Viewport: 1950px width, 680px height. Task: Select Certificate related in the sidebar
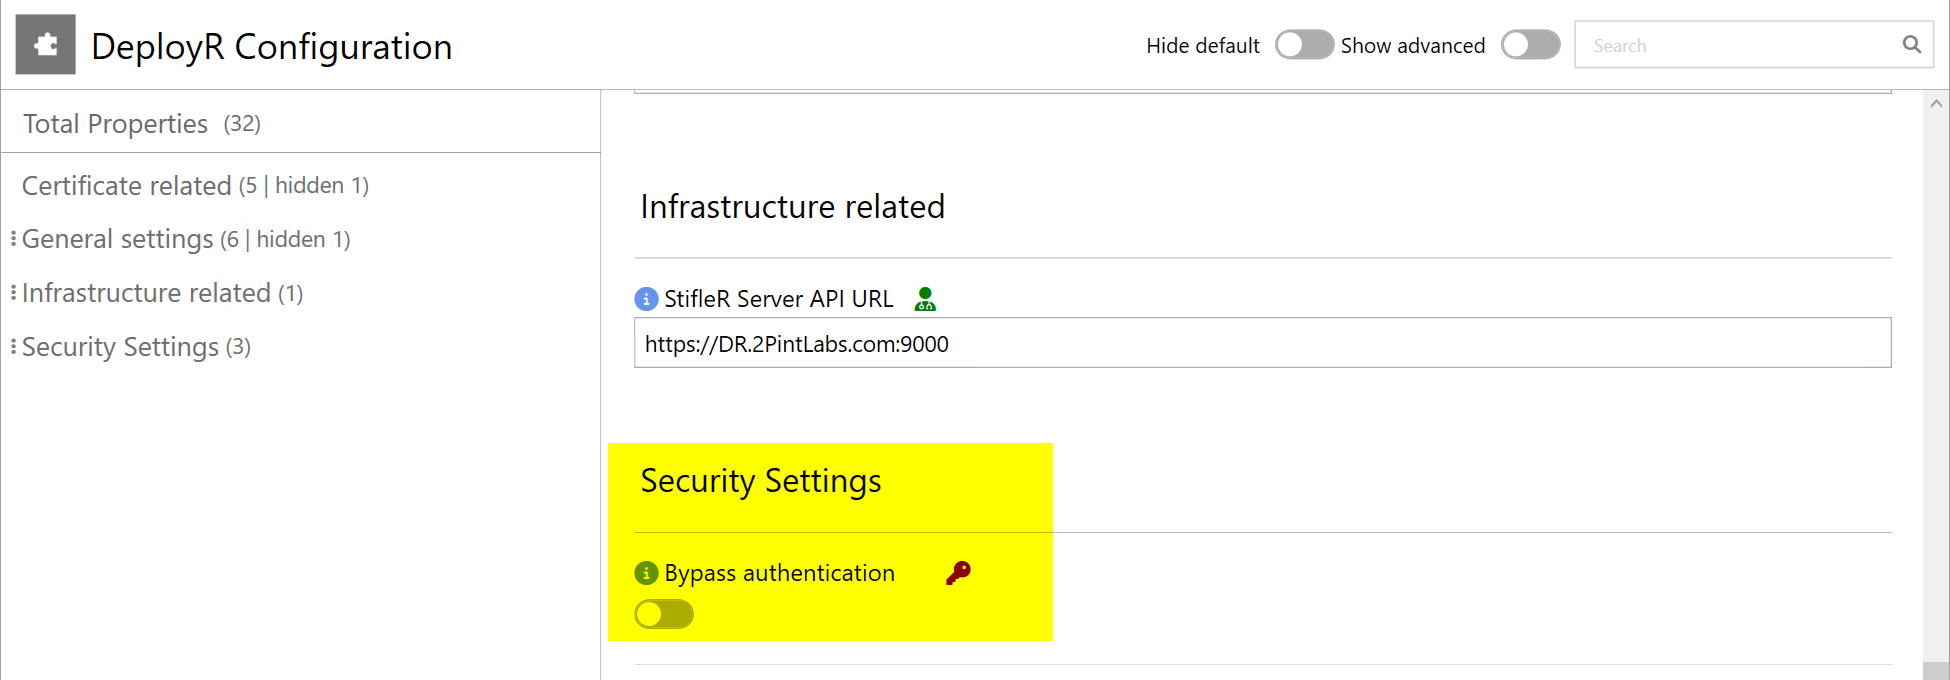[x=127, y=186]
